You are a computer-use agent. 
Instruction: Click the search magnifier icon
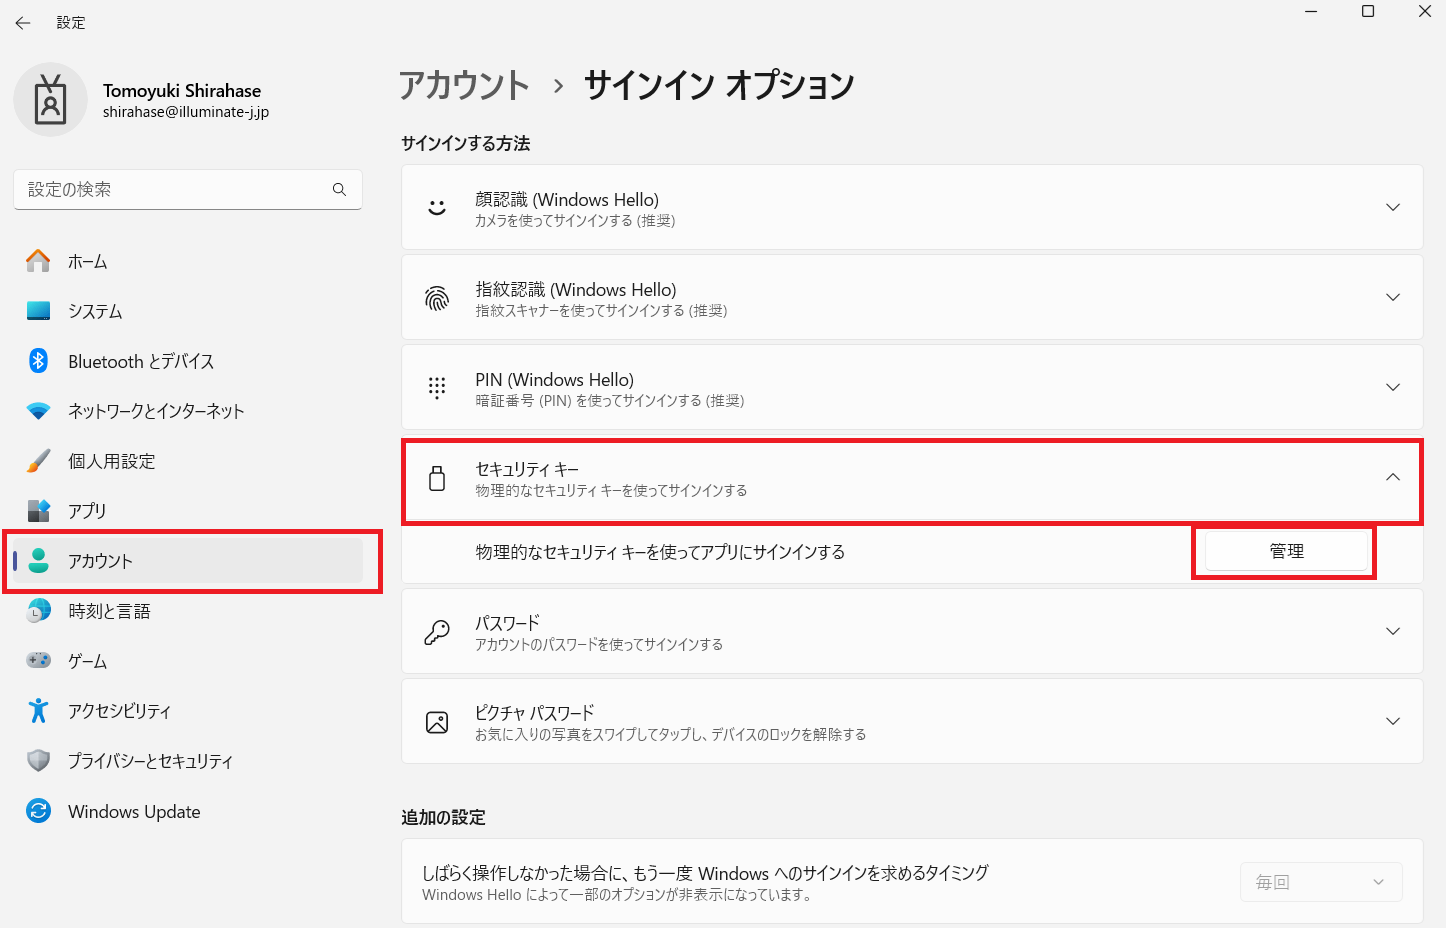pos(339,189)
